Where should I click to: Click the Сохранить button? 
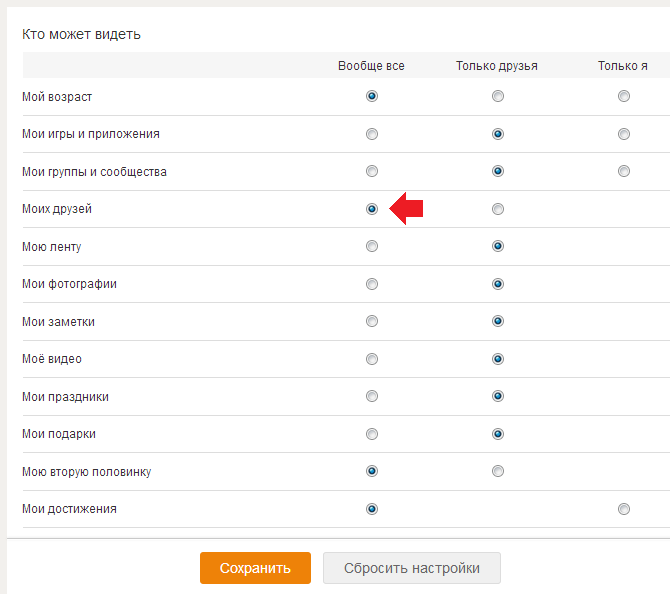point(255,568)
